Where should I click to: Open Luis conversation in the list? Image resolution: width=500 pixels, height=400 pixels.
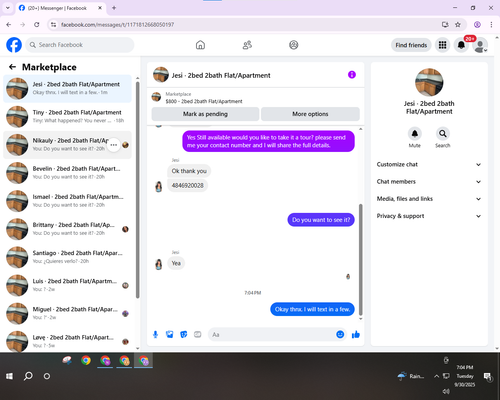point(67,285)
